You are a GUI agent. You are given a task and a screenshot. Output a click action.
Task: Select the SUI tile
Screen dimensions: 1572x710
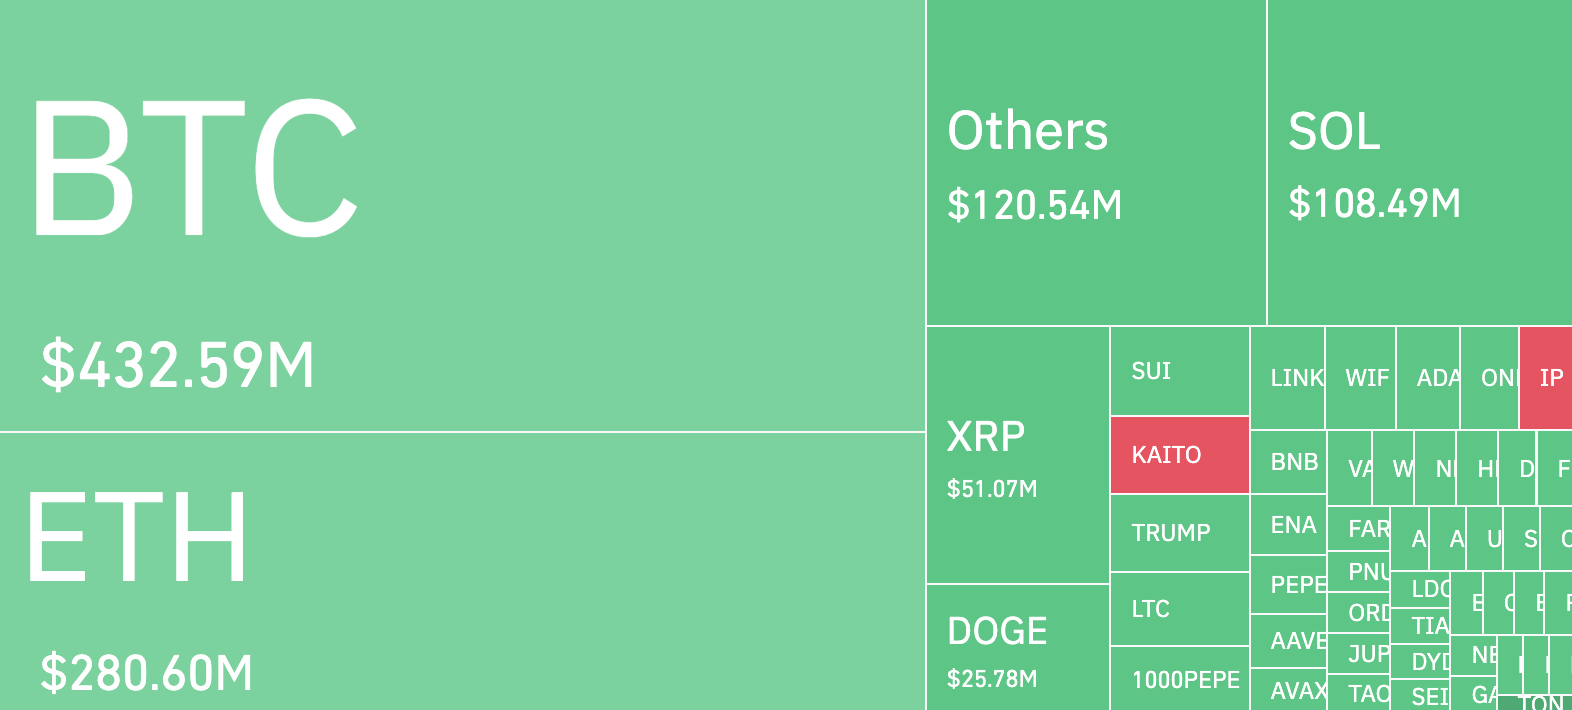pos(1180,372)
